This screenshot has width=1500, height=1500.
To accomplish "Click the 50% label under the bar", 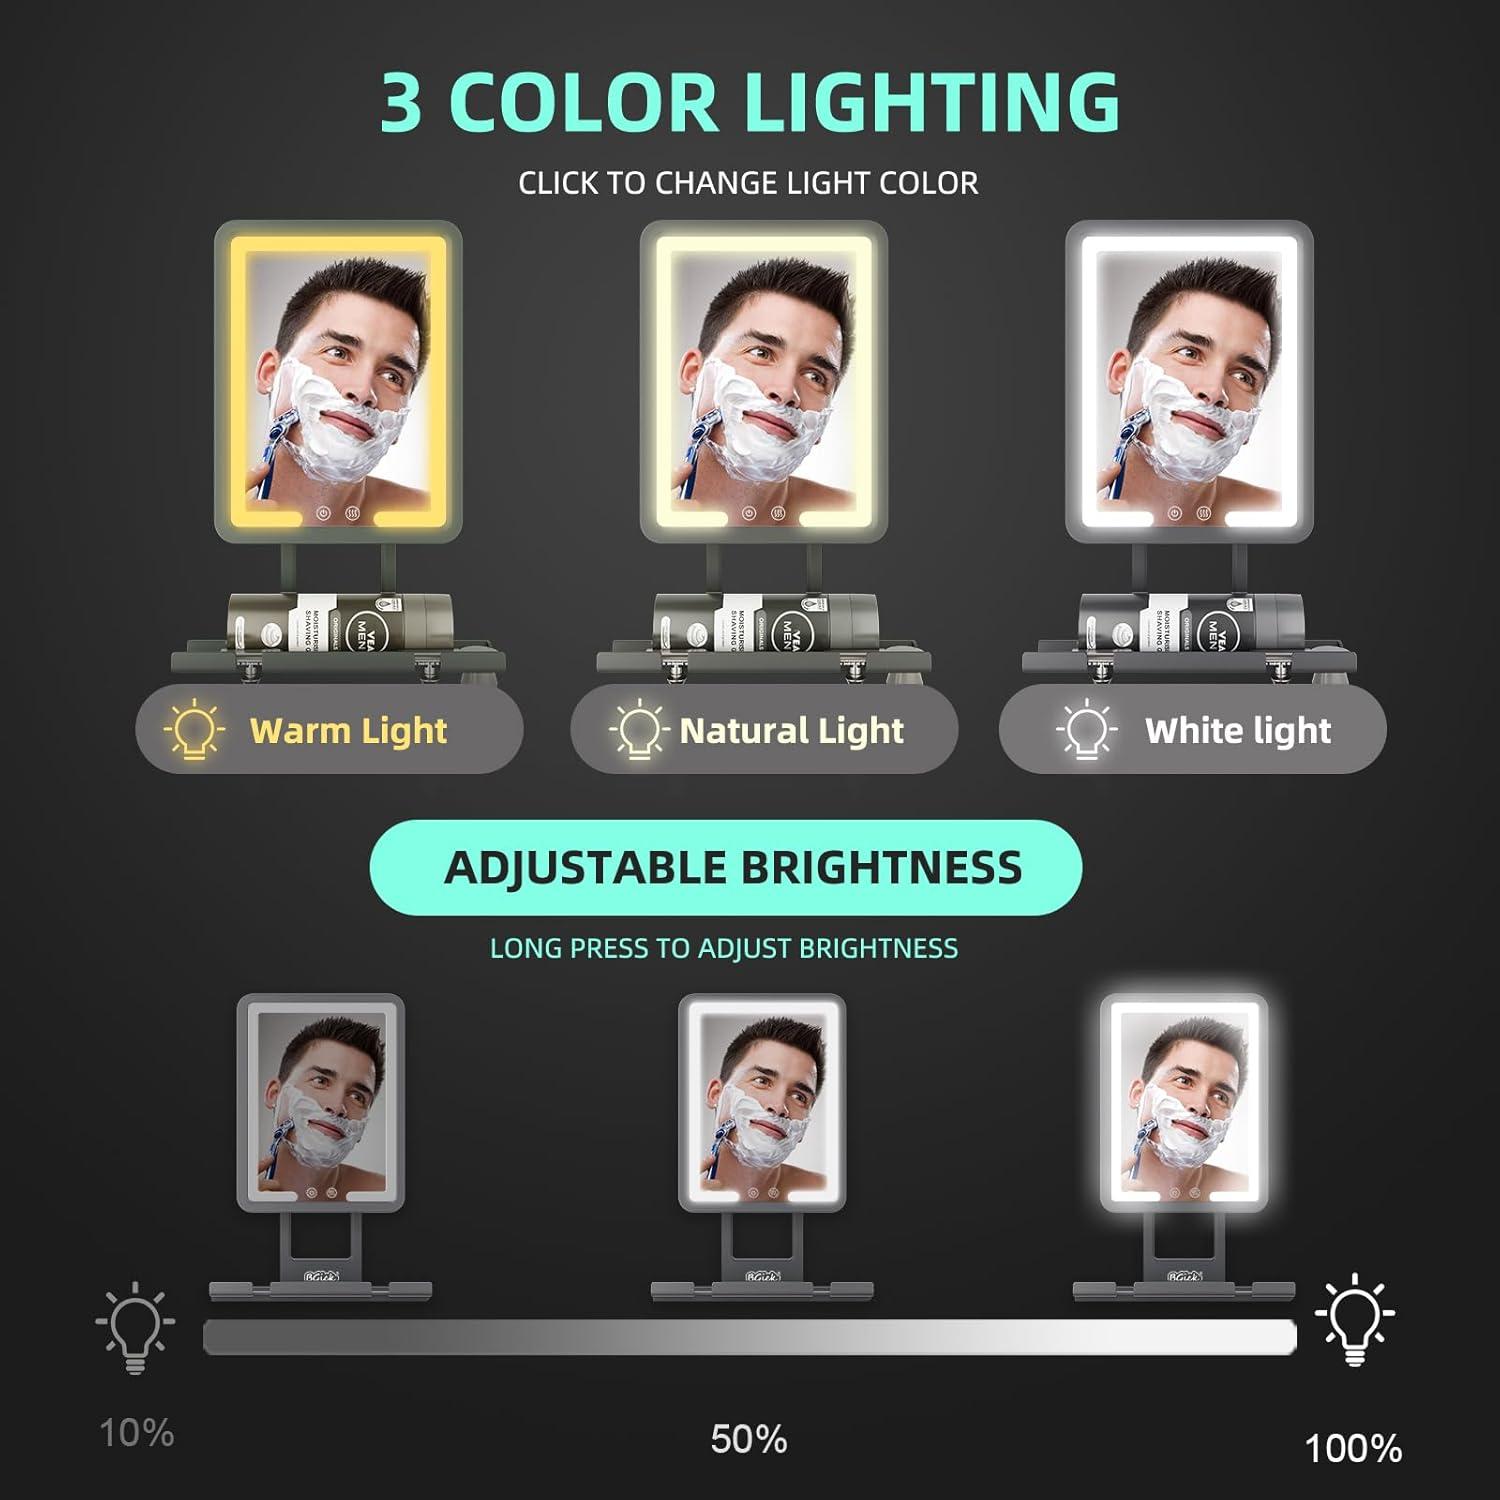I will tap(749, 1439).
